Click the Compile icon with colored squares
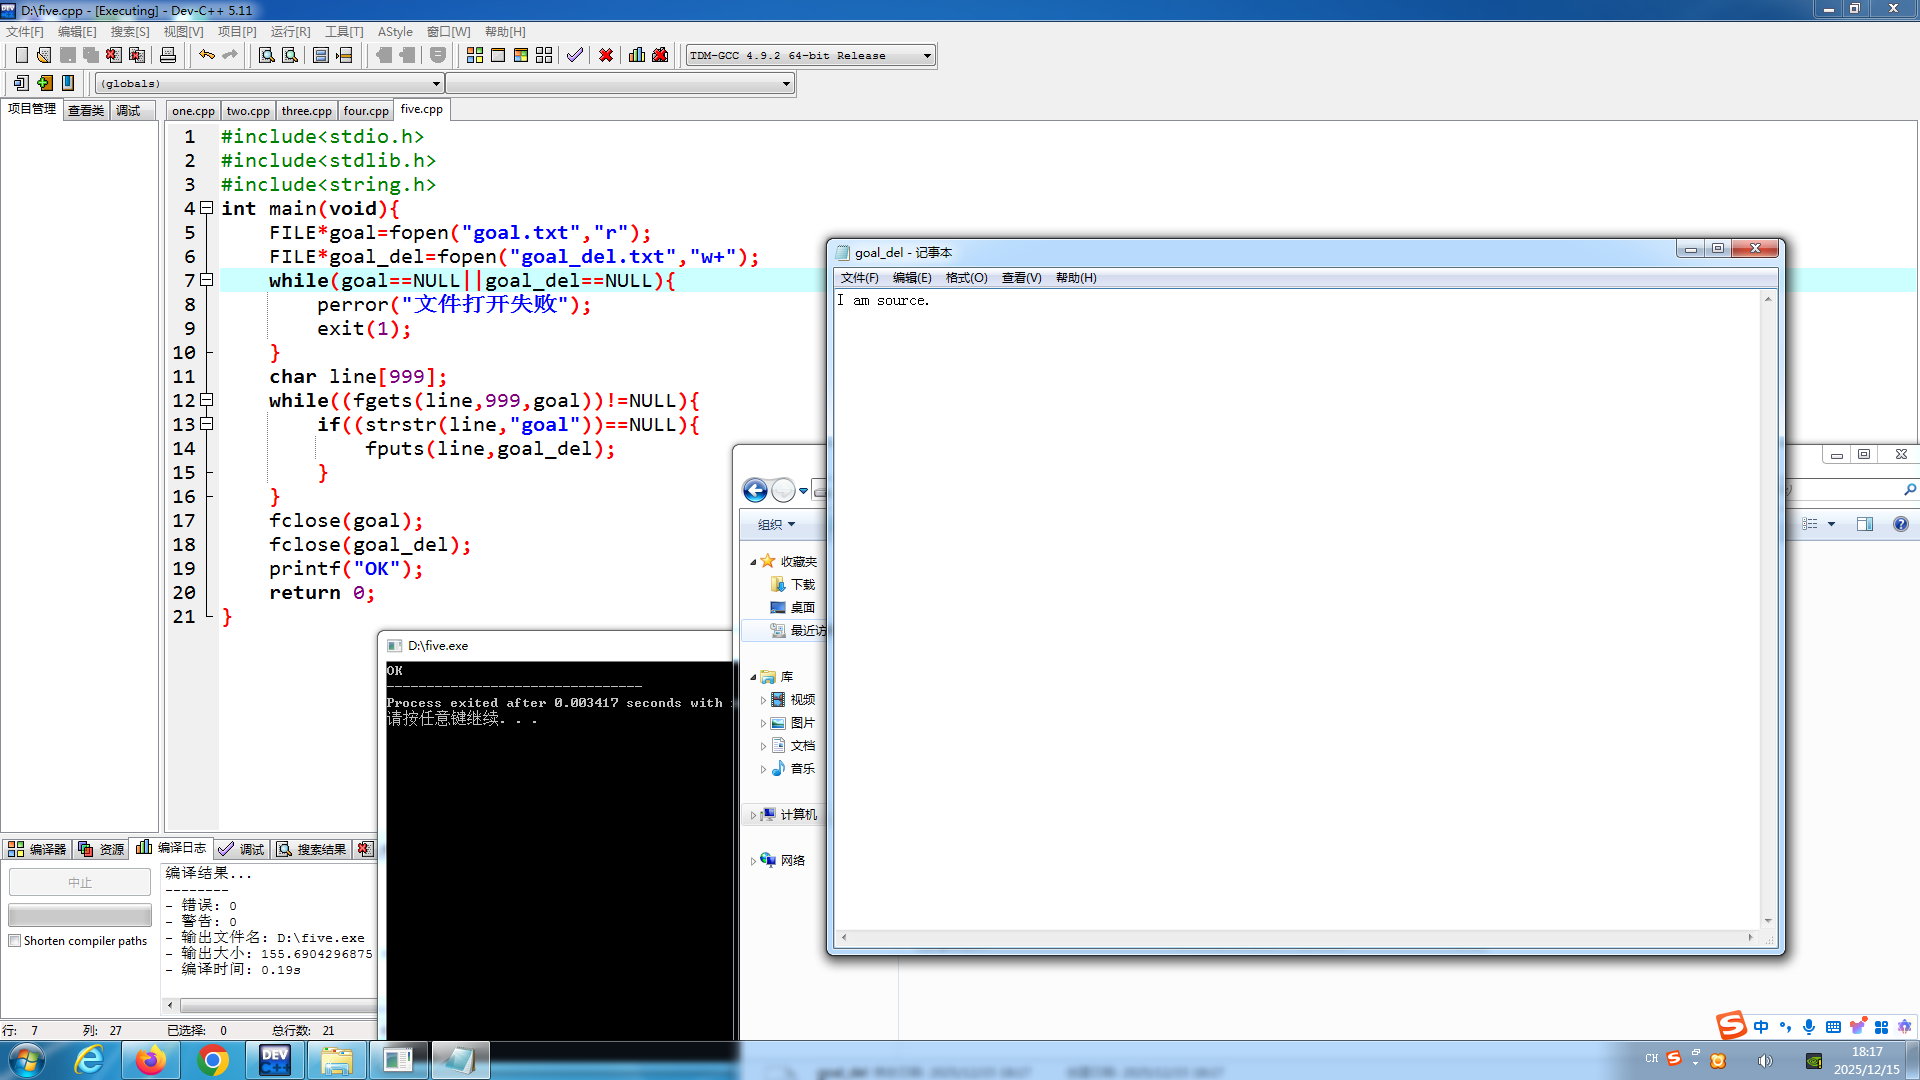1920x1080 pixels. (475, 55)
